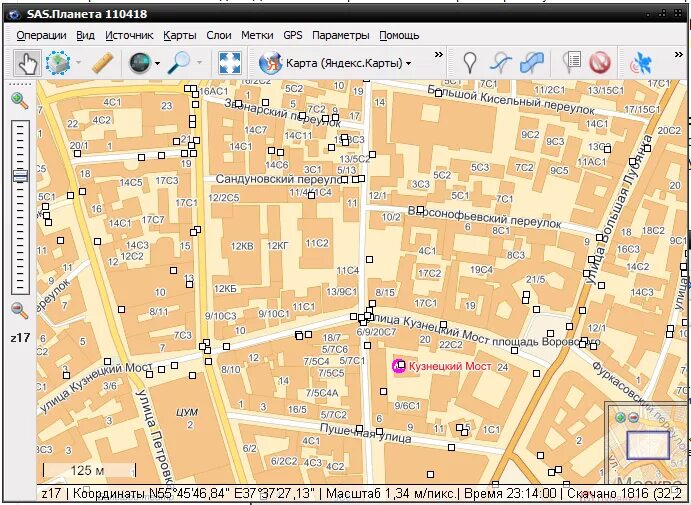691x505 pixels.
Task: Zoom out with the red minus magnifier
Action: pyautogui.click(x=20, y=310)
